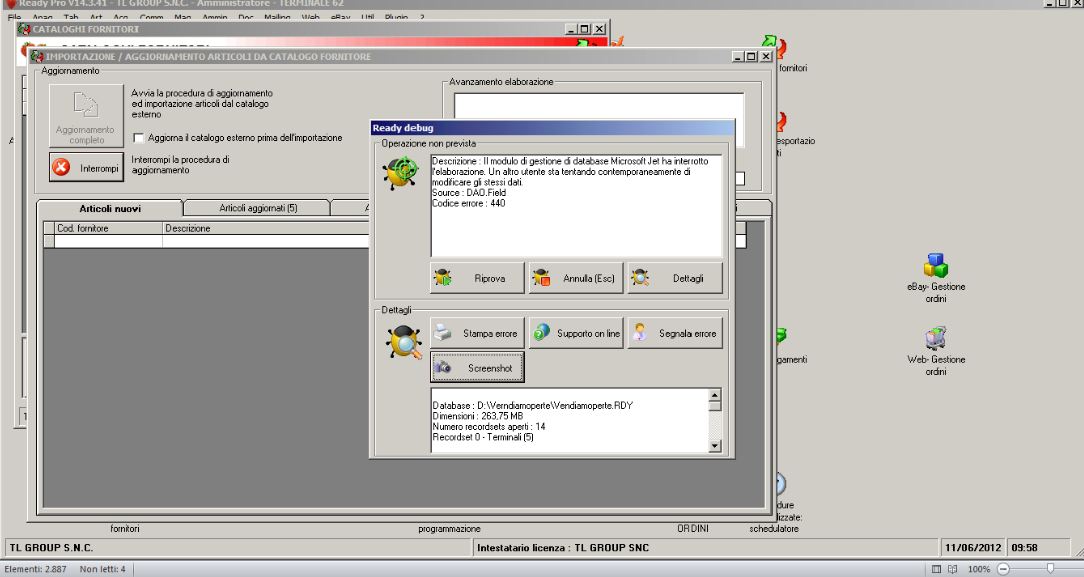This screenshot has height=577, width=1084.
Task: Click the error description text box
Action: click(x=576, y=206)
